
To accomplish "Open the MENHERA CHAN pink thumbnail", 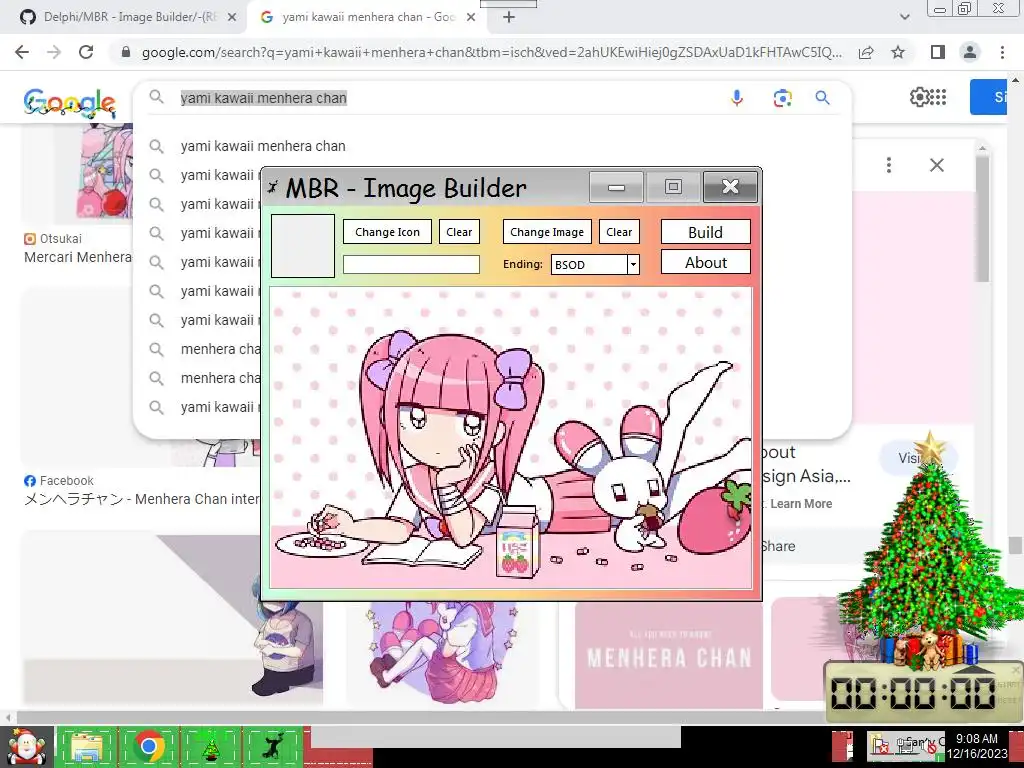I will click(x=668, y=655).
